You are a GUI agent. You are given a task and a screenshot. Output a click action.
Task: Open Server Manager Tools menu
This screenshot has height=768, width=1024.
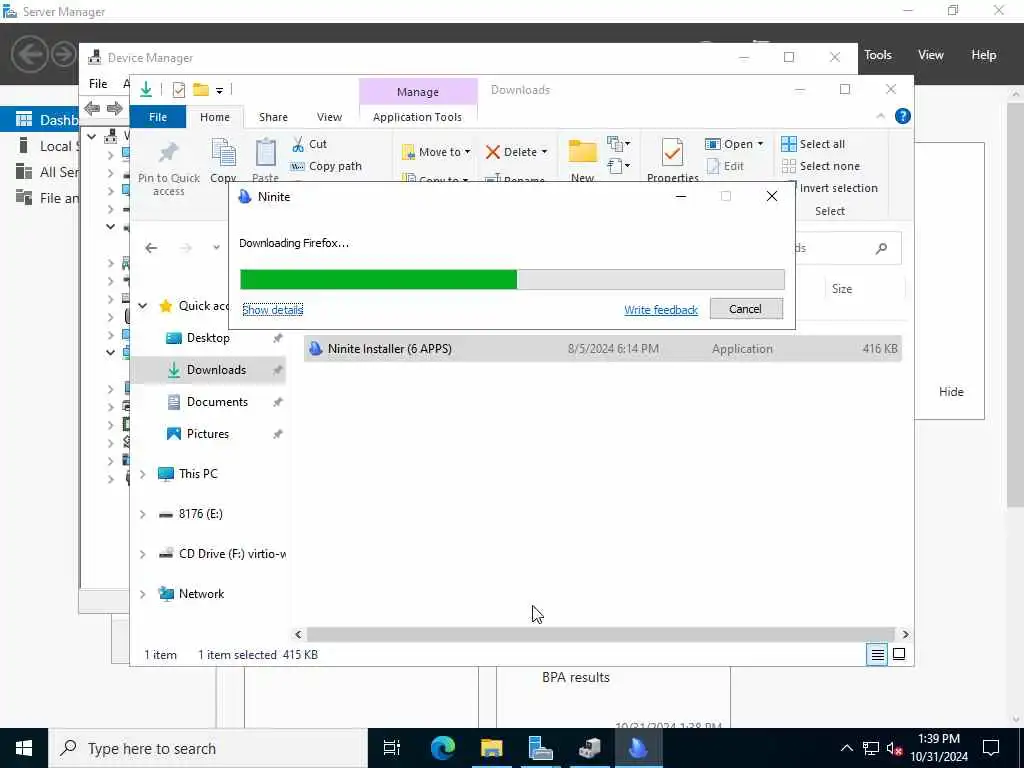(x=878, y=55)
